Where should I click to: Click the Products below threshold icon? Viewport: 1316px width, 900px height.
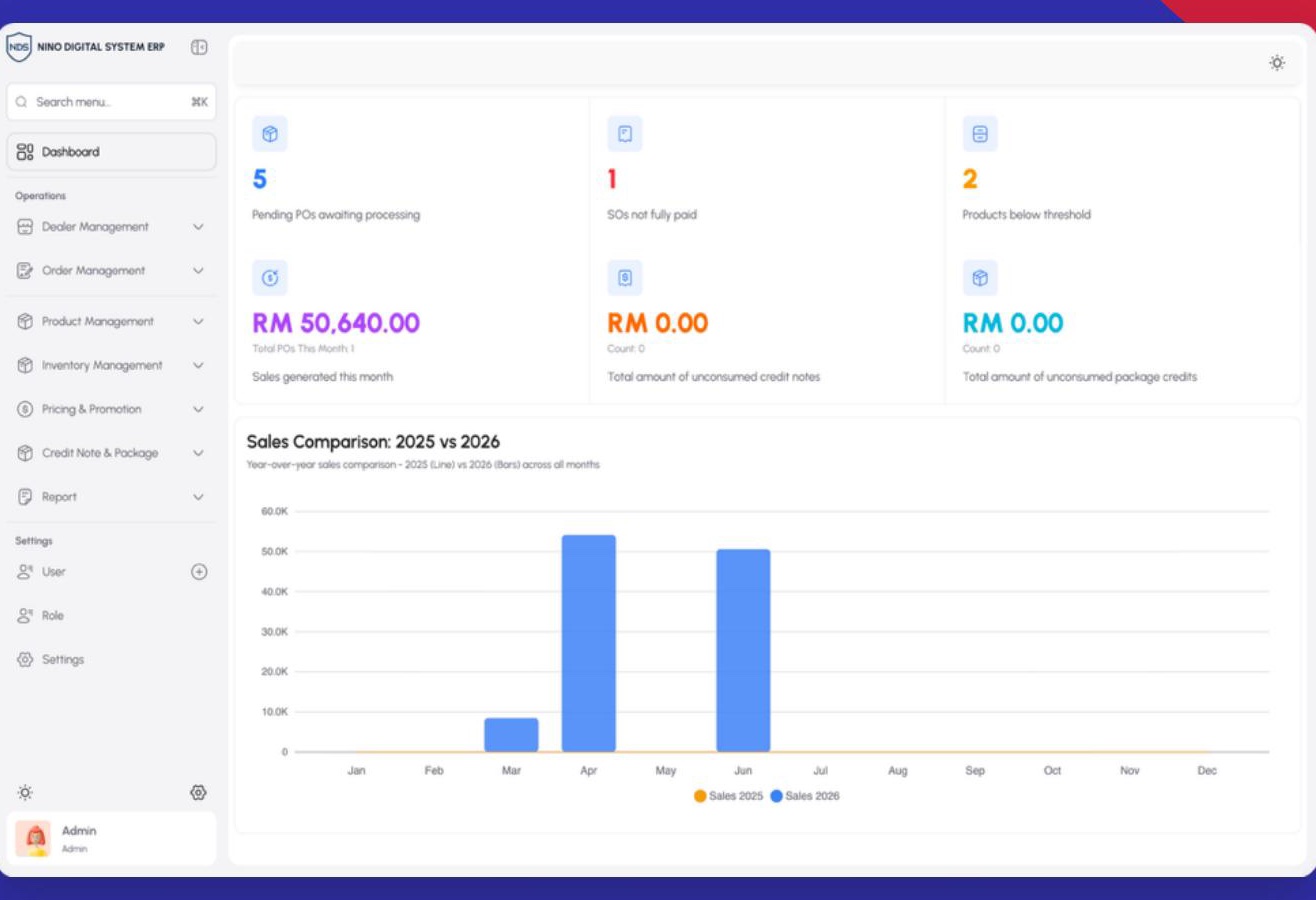(x=980, y=134)
